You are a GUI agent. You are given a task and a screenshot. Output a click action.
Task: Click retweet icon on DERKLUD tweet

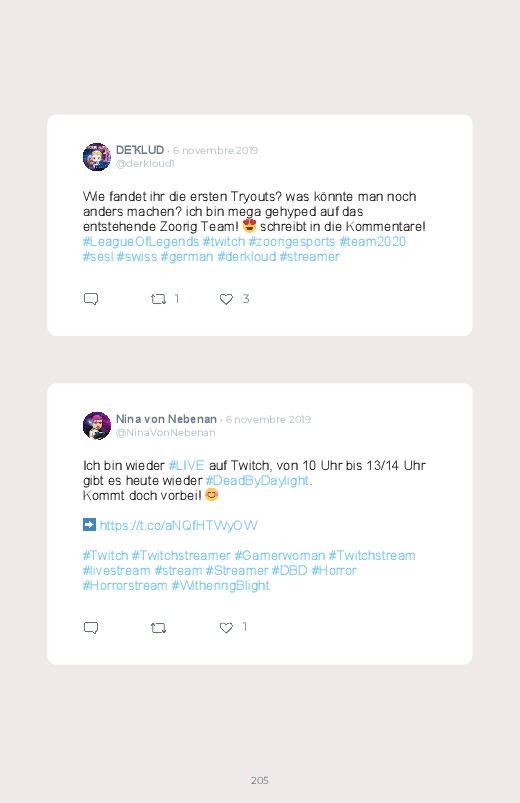[158, 299]
